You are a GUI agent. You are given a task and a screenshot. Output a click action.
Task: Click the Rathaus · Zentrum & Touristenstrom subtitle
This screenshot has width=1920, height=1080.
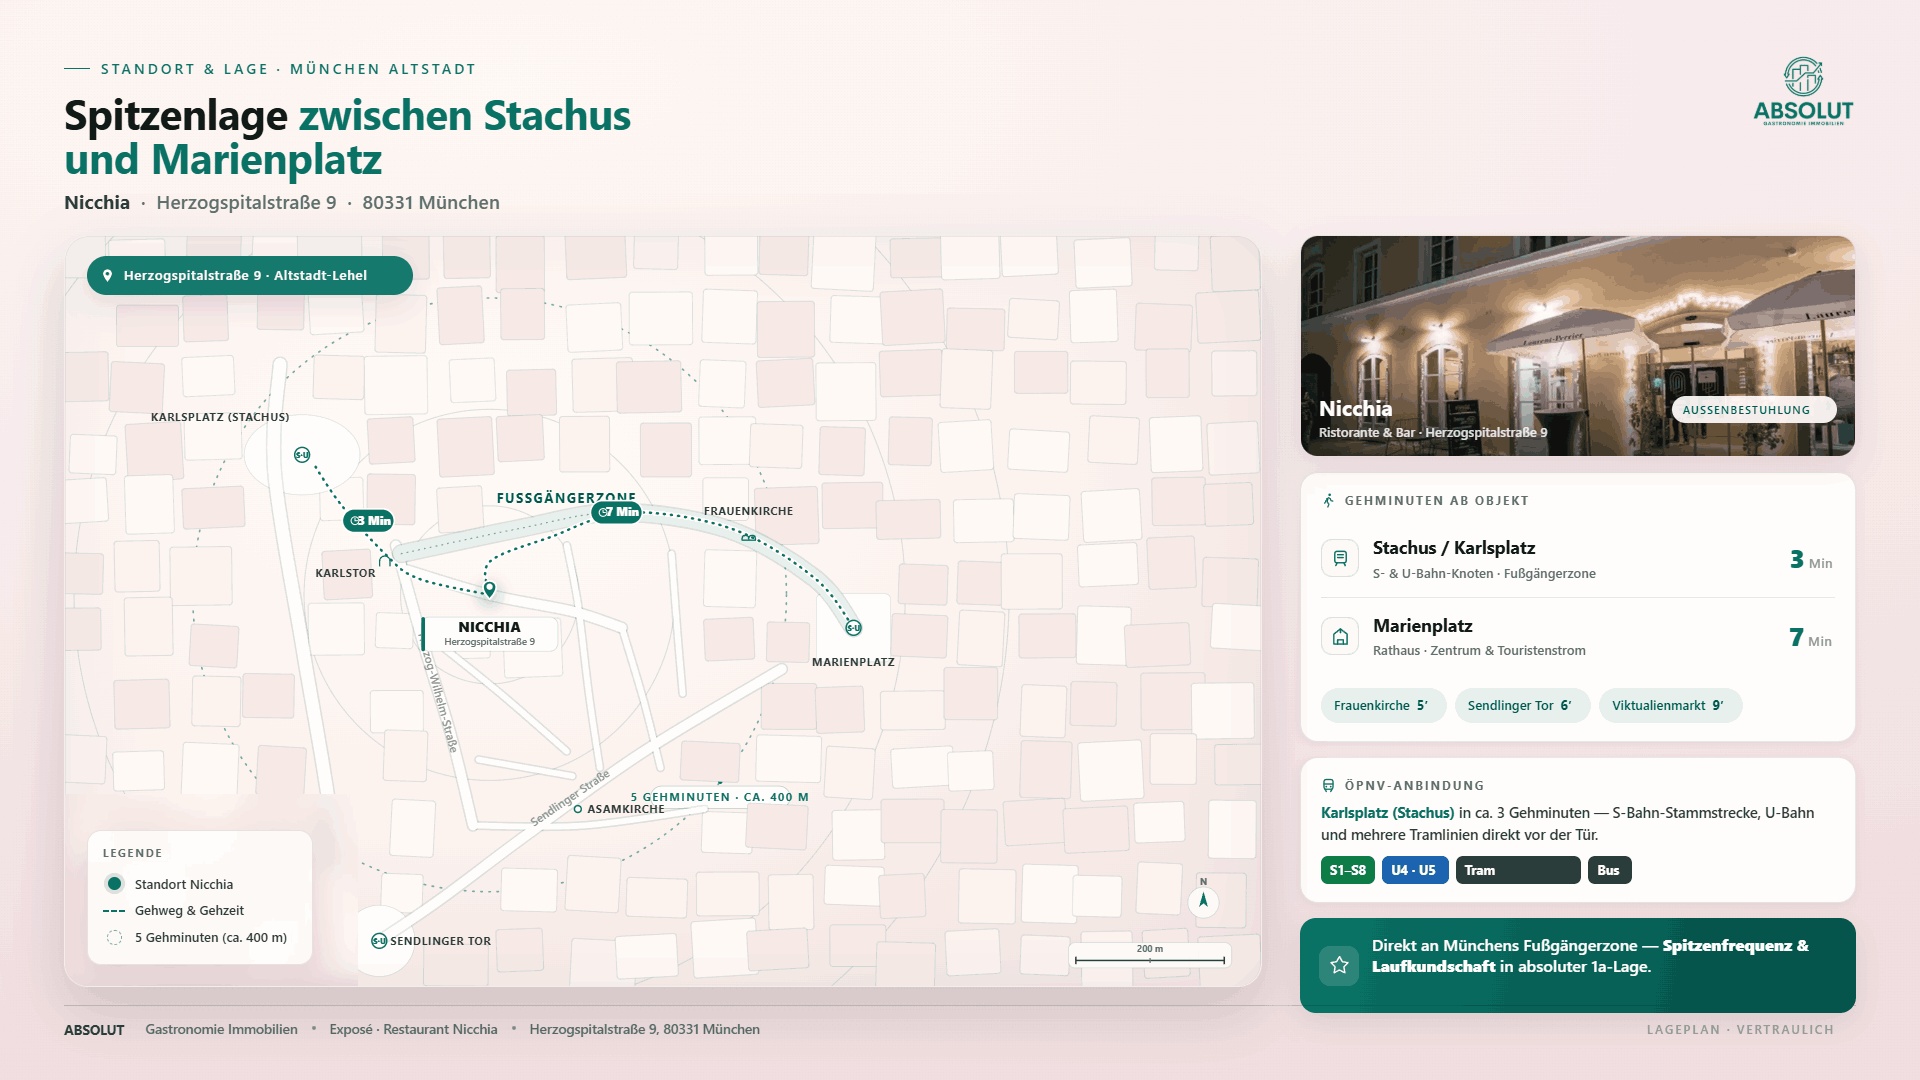(x=1479, y=651)
